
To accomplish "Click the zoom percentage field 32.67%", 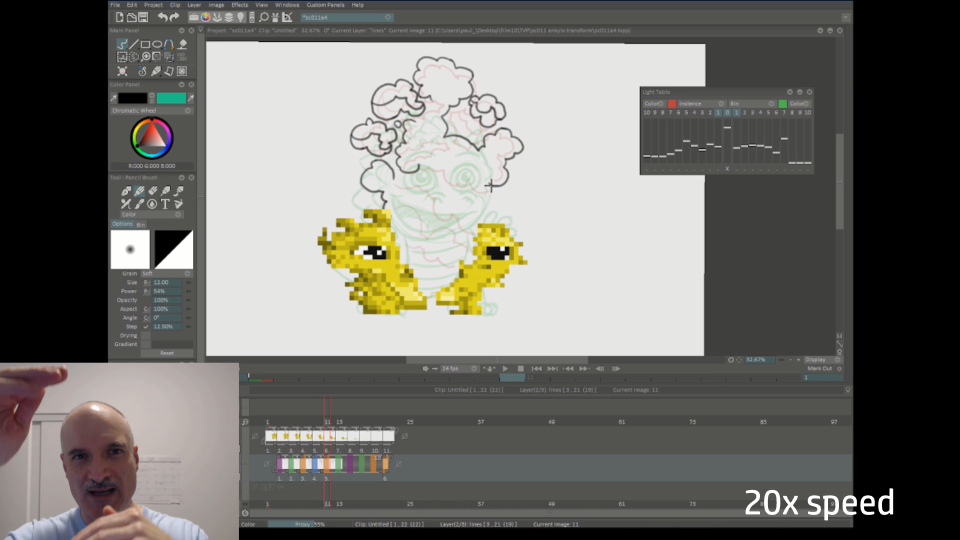I will [760, 359].
